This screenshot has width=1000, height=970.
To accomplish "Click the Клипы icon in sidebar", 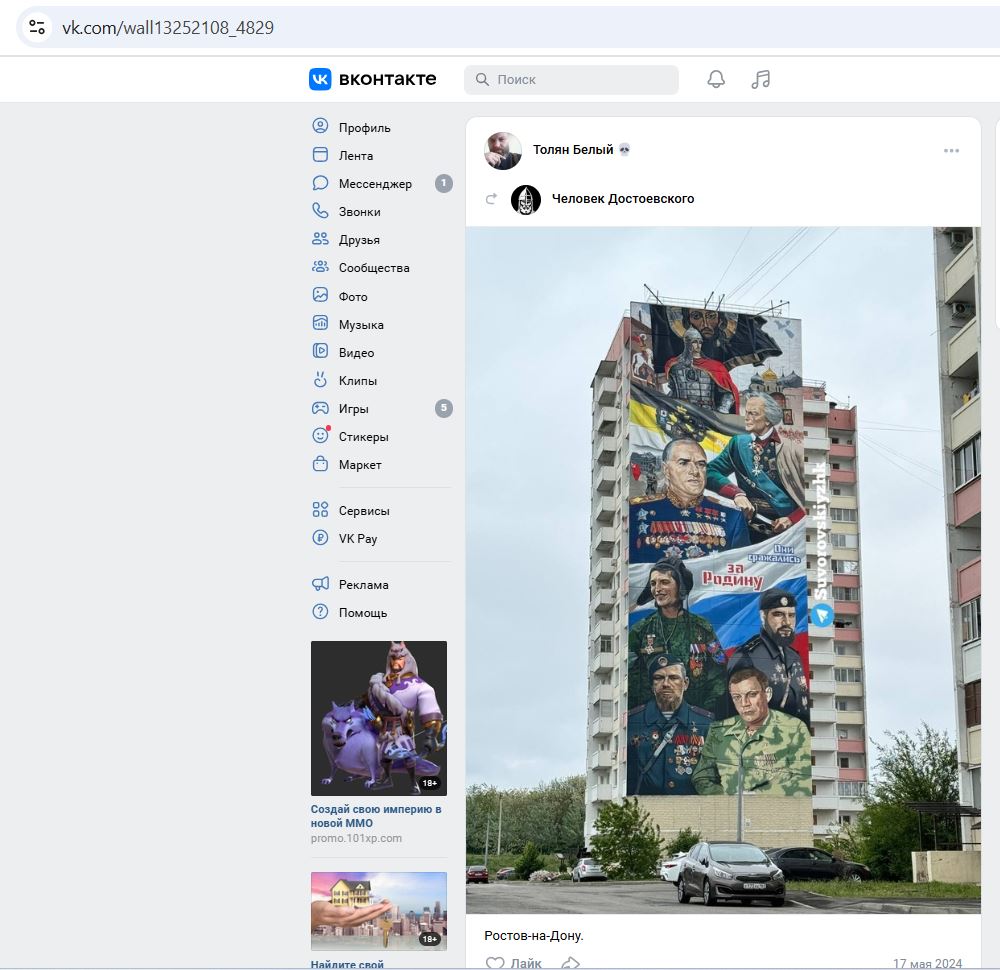I will (320, 379).
